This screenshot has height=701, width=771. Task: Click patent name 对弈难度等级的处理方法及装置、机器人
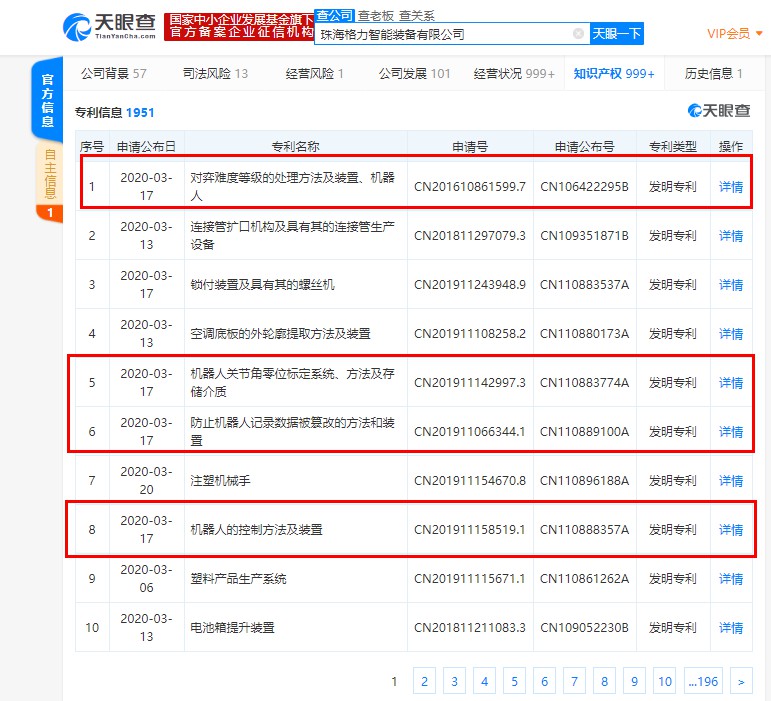coord(292,186)
